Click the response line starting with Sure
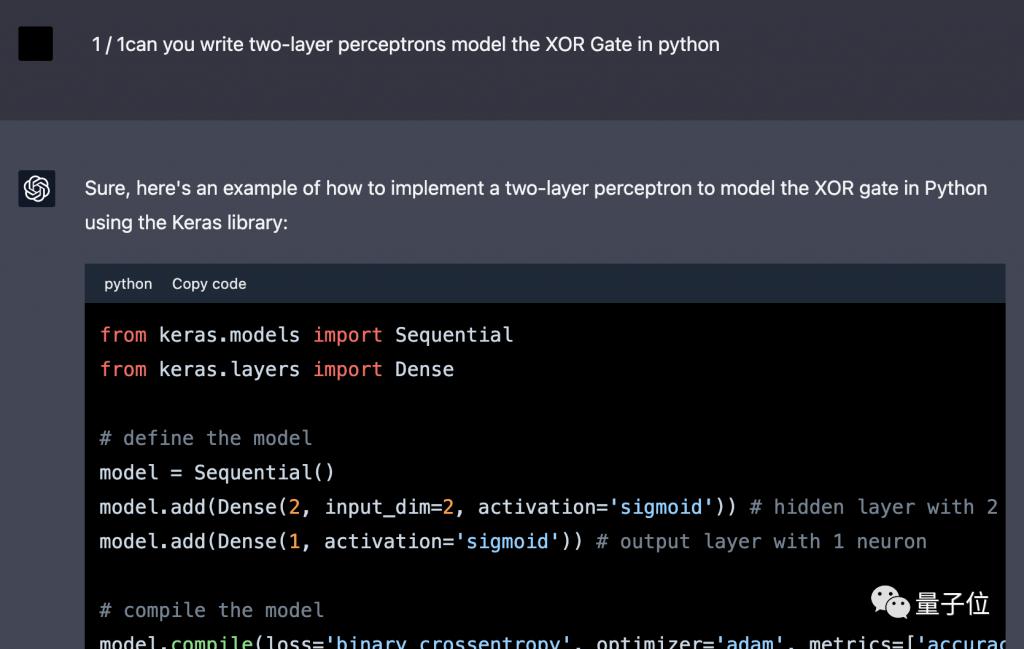The image size is (1024, 649). 535,188
